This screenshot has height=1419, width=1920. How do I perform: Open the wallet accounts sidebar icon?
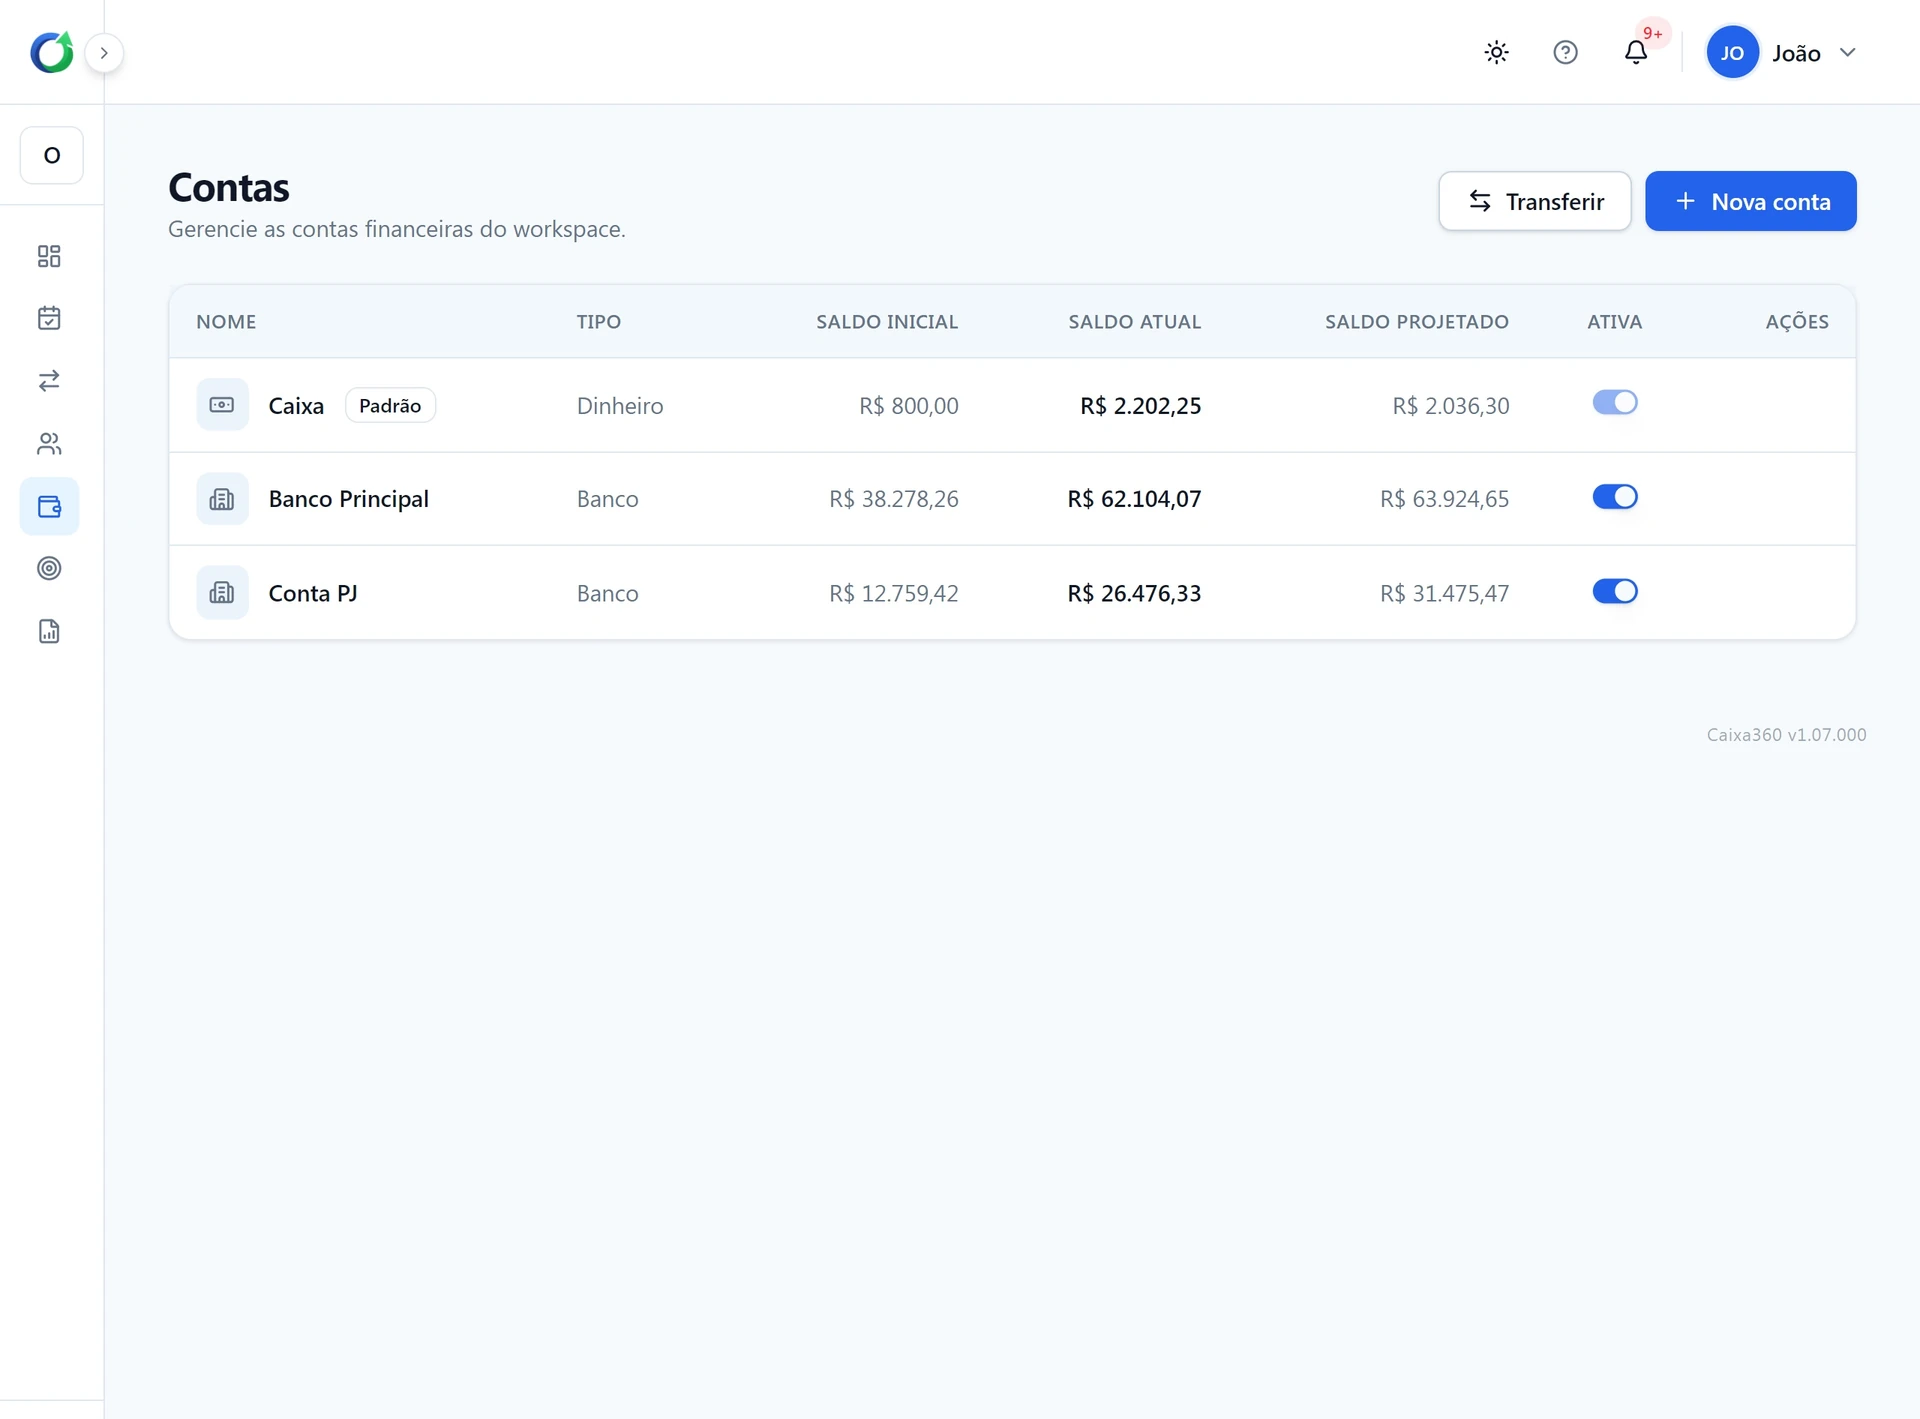pos(49,506)
